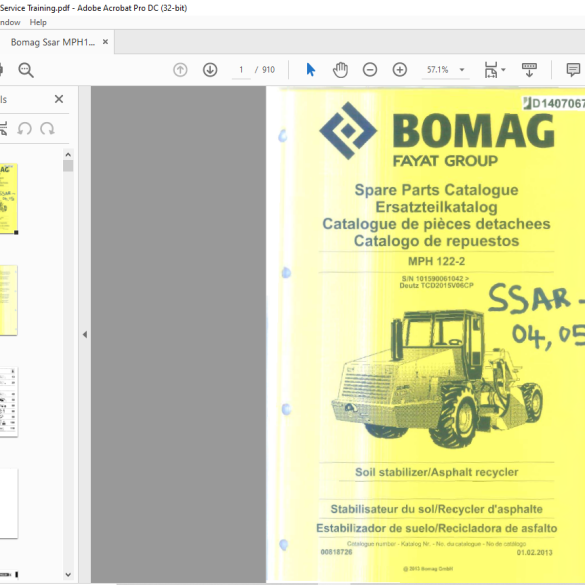Click the "MPH 122-2" model text
The width and height of the screenshot is (585, 585).
(x=437, y=261)
